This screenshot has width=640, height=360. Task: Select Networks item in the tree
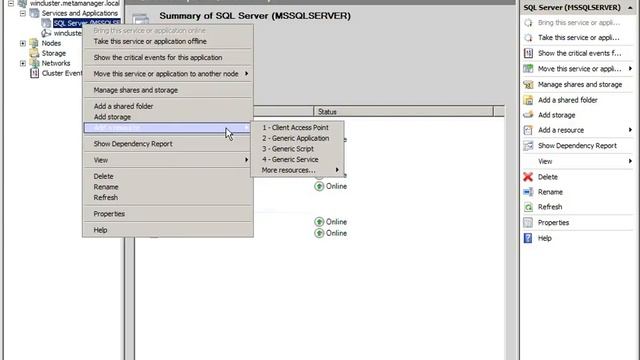tap(56, 63)
